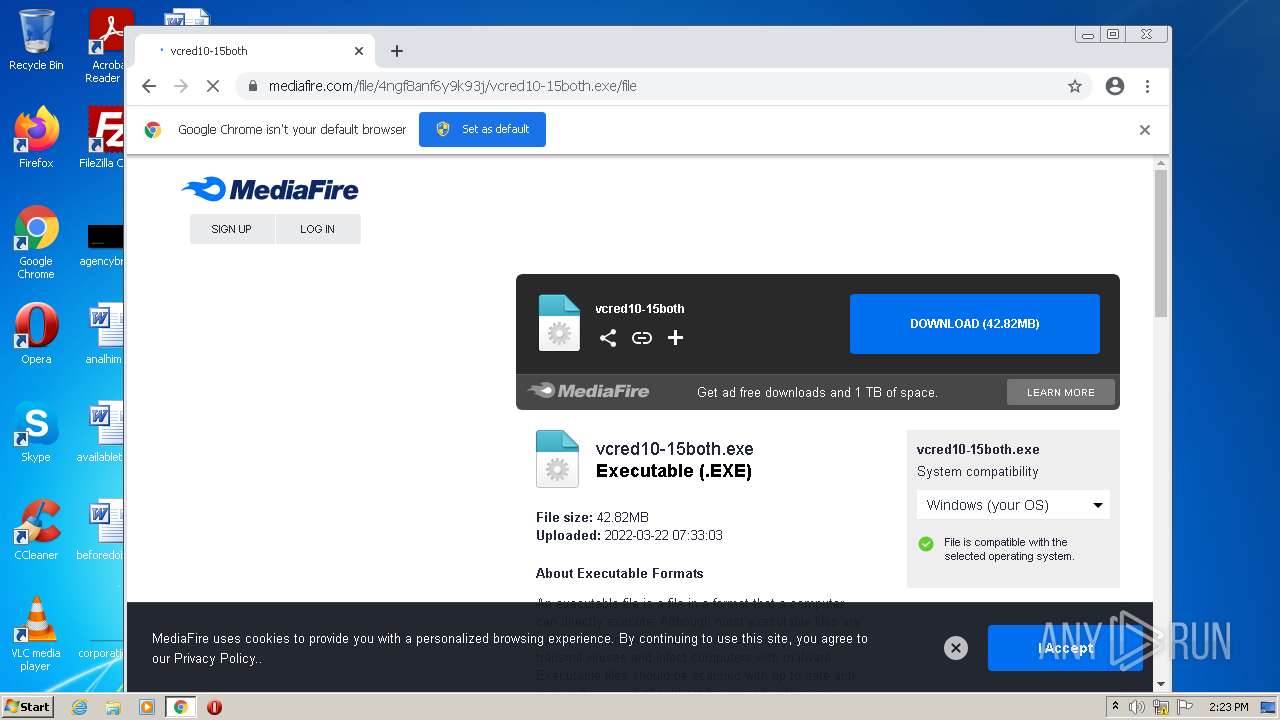Open Internet Explorer from the taskbar
The image size is (1280, 720).
tap(80, 707)
